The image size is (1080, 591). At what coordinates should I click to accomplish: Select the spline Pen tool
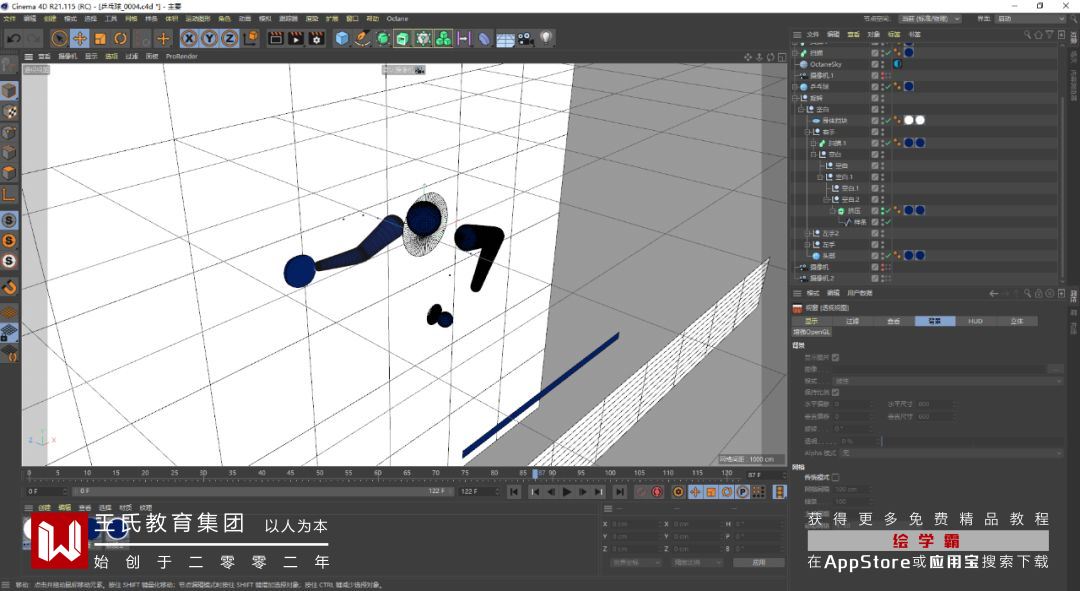[362, 39]
